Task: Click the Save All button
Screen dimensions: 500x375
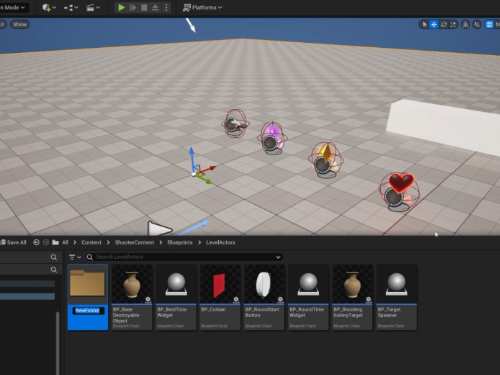Action: pyautogui.click(x=13, y=242)
